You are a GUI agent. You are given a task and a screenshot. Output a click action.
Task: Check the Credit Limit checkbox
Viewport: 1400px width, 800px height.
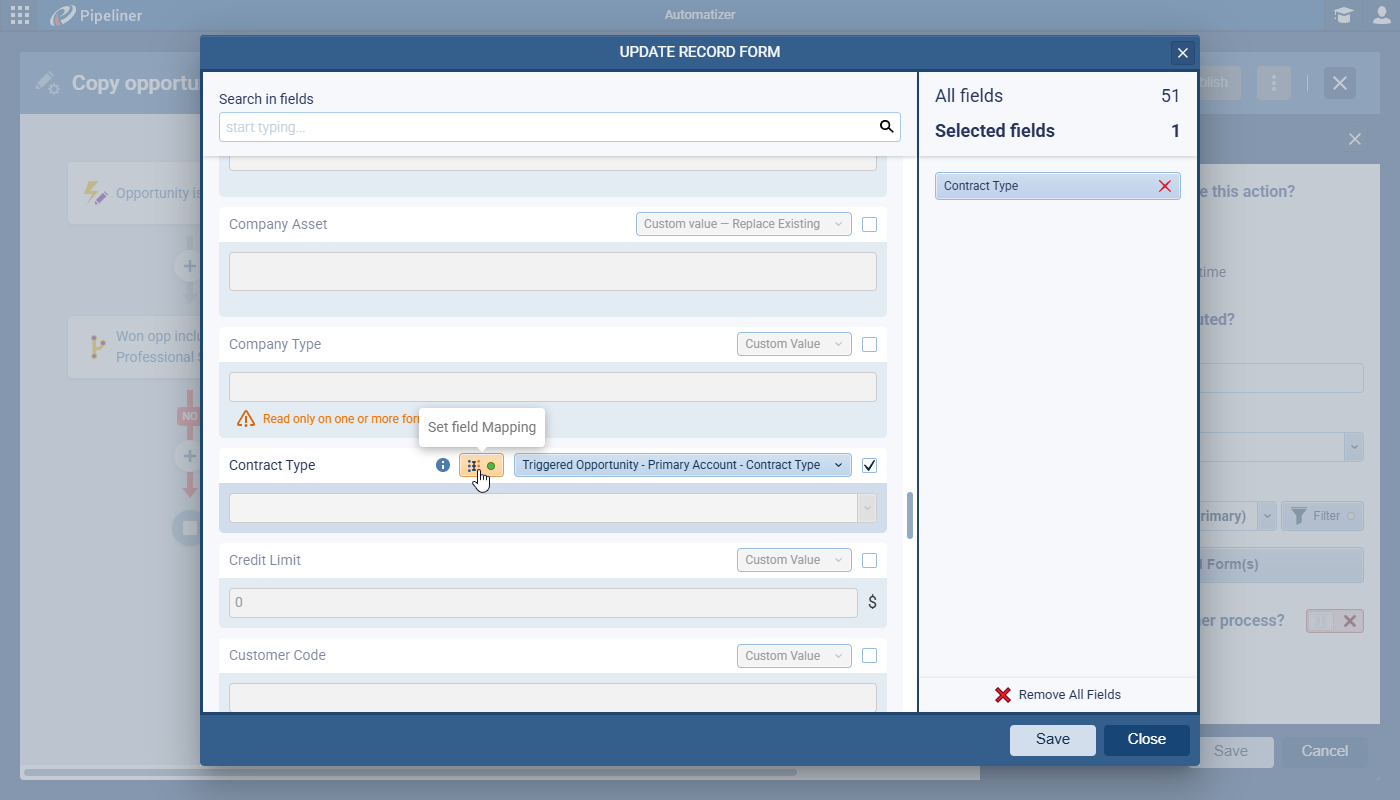click(x=869, y=560)
